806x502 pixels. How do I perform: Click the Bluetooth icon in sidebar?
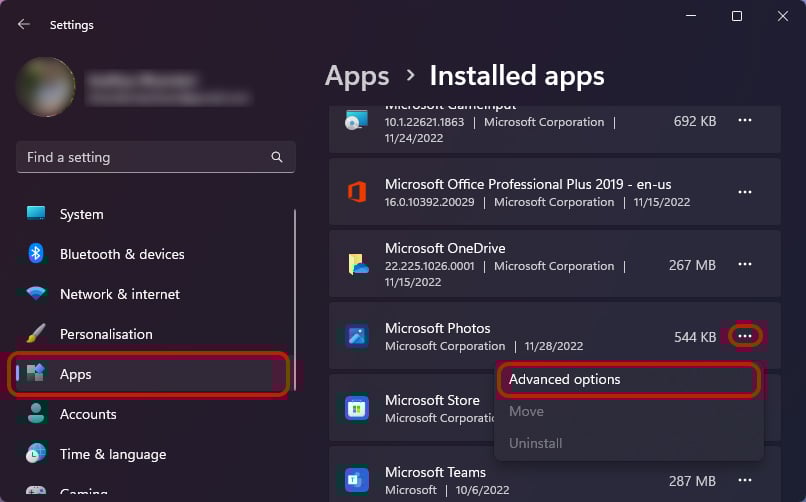tap(36, 253)
